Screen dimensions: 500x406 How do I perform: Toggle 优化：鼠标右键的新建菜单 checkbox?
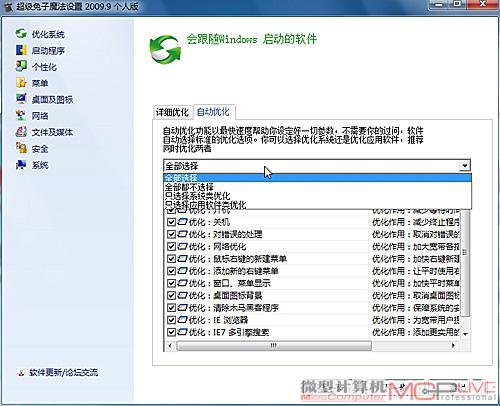(x=171, y=259)
